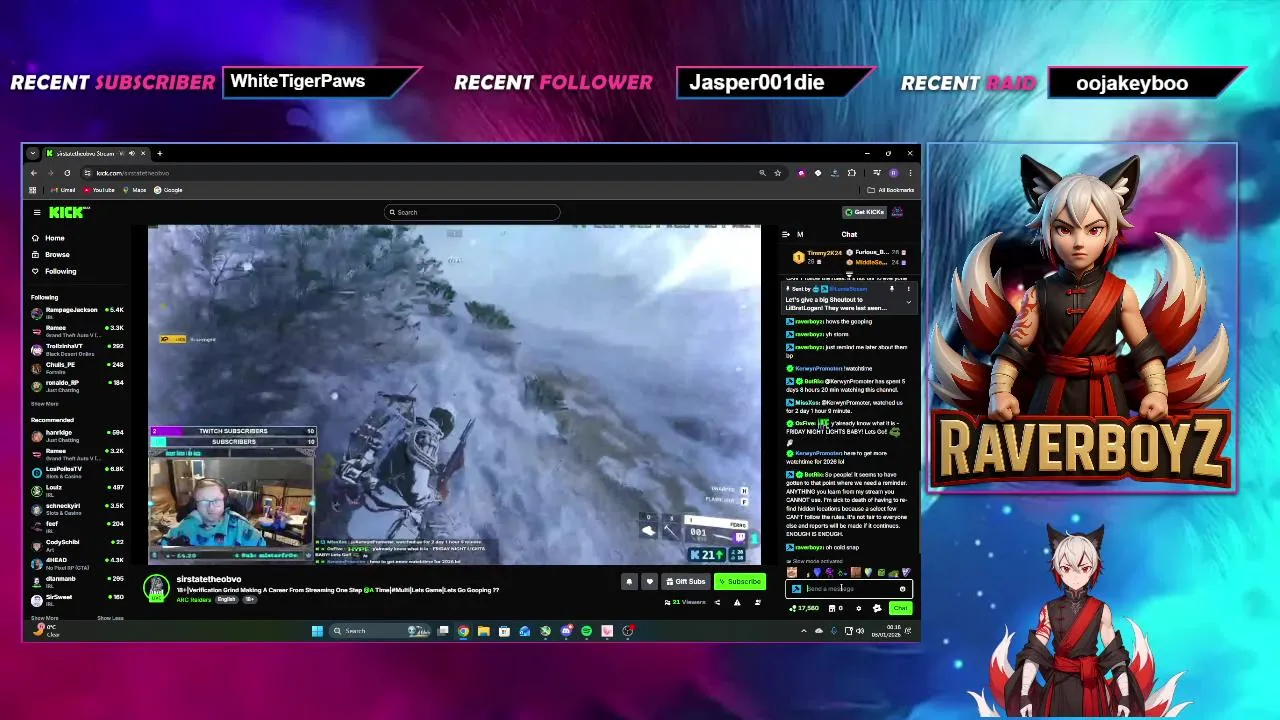This screenshot has width=1280, height=720.
Task: Open Windows Start menu
Action: [317, 631]
